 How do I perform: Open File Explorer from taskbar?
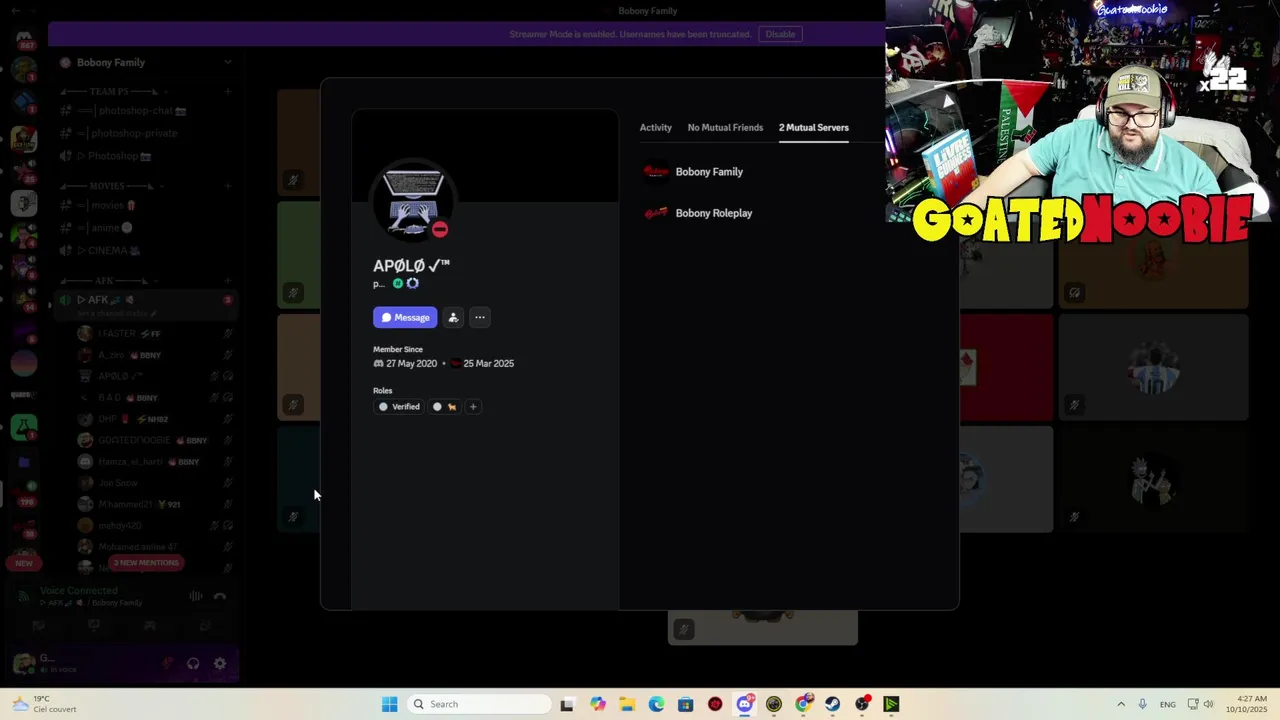pos(627,704)
